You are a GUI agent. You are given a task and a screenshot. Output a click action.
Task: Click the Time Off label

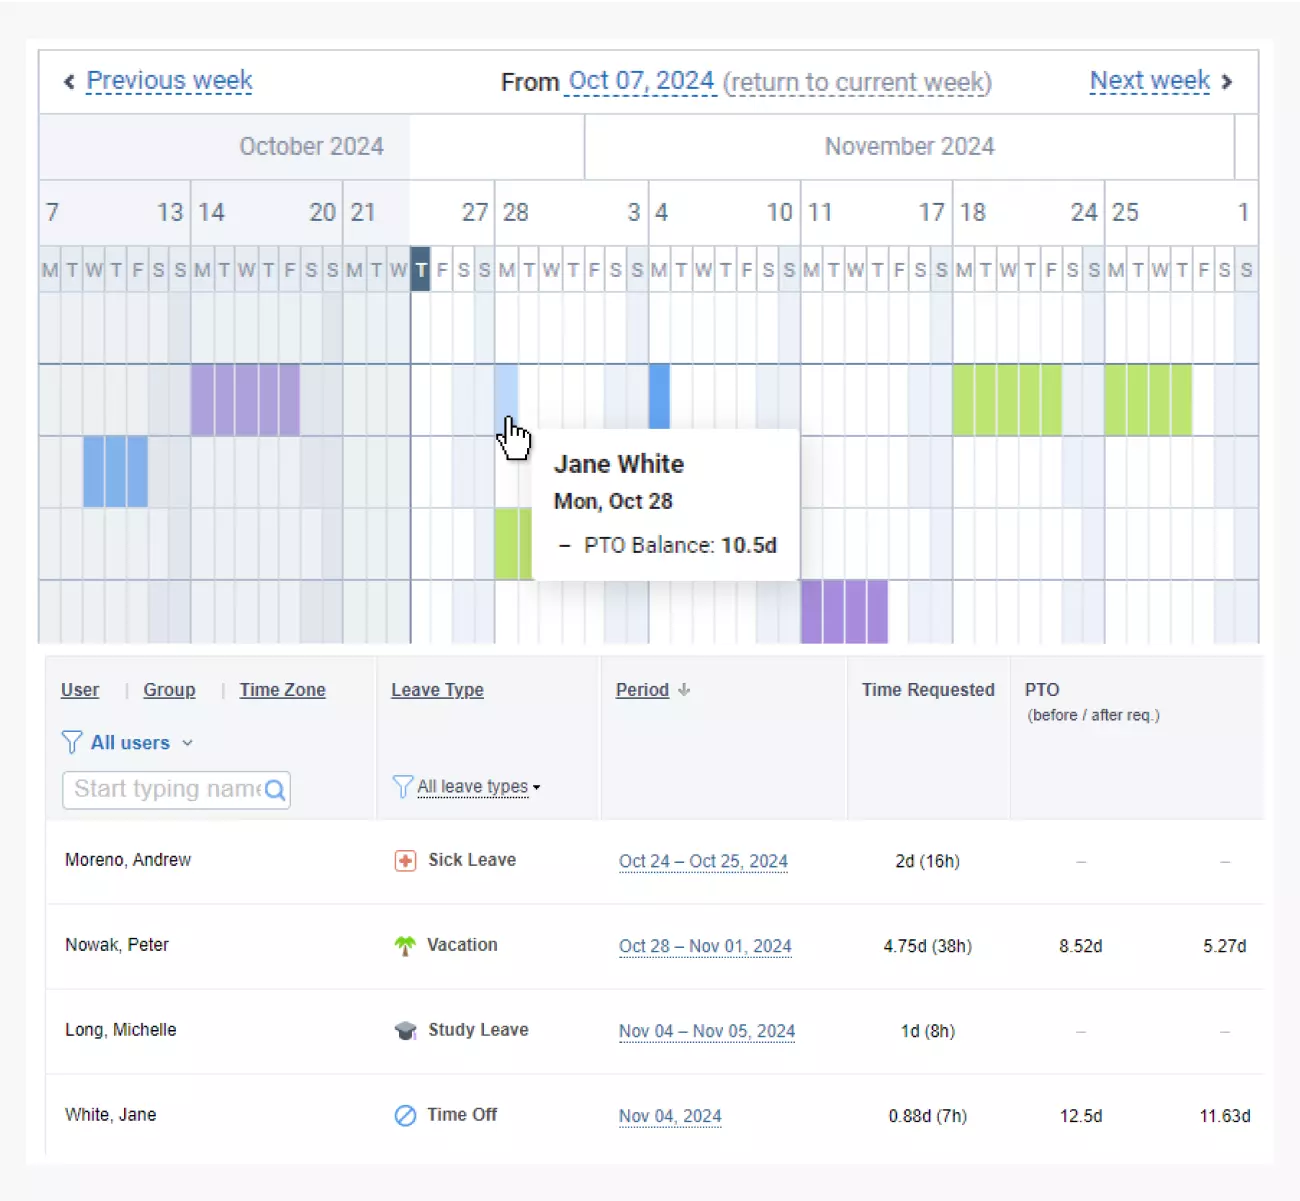[x=462, y=1115]
